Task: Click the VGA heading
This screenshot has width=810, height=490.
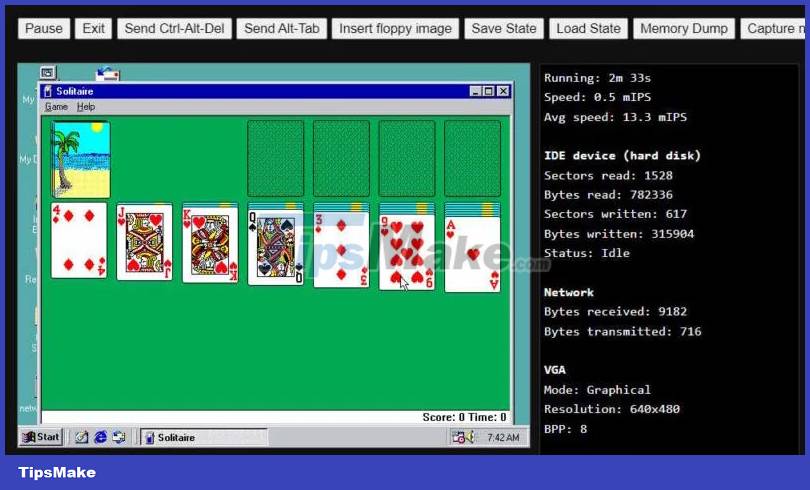Action: click(x=555, y=370)
